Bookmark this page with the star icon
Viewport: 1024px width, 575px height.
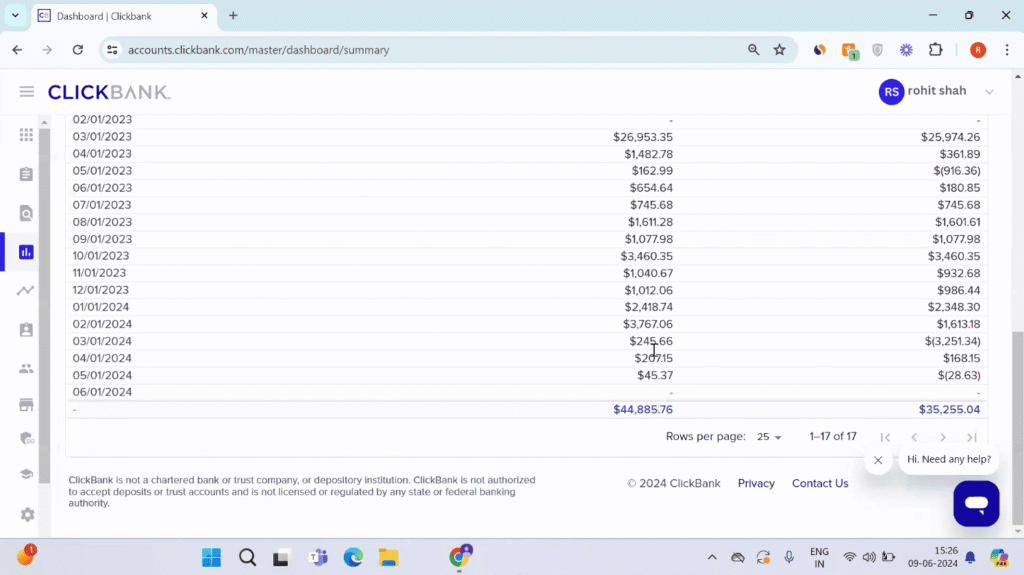[780, 50]
